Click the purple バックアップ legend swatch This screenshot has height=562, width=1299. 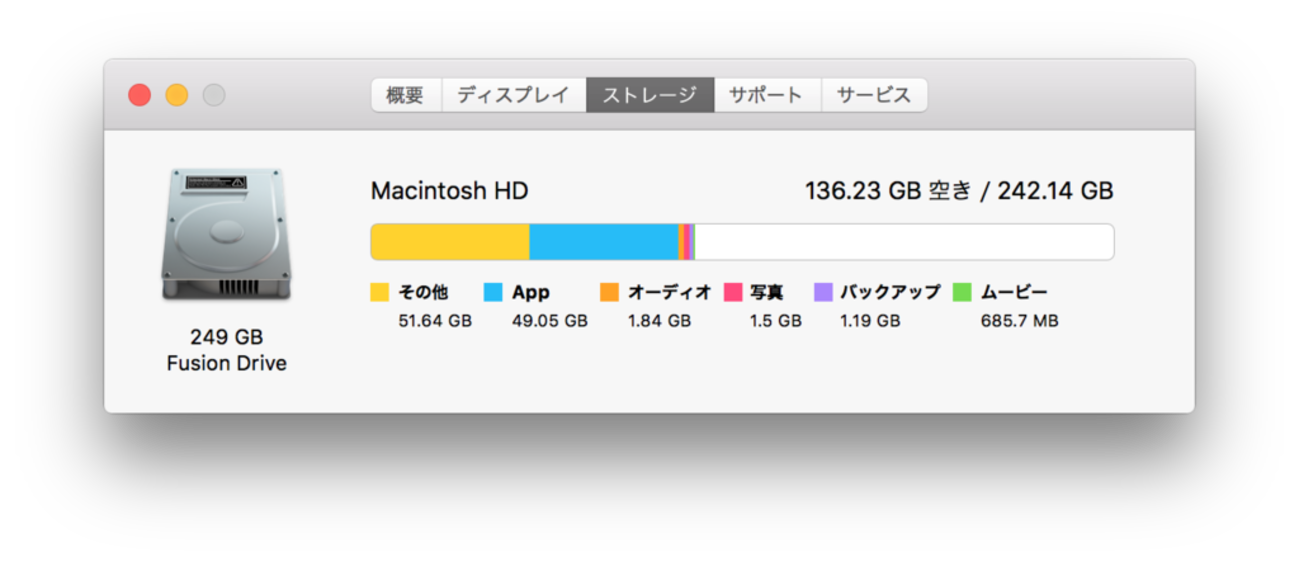pyautogui.click(x=823, y=292)
